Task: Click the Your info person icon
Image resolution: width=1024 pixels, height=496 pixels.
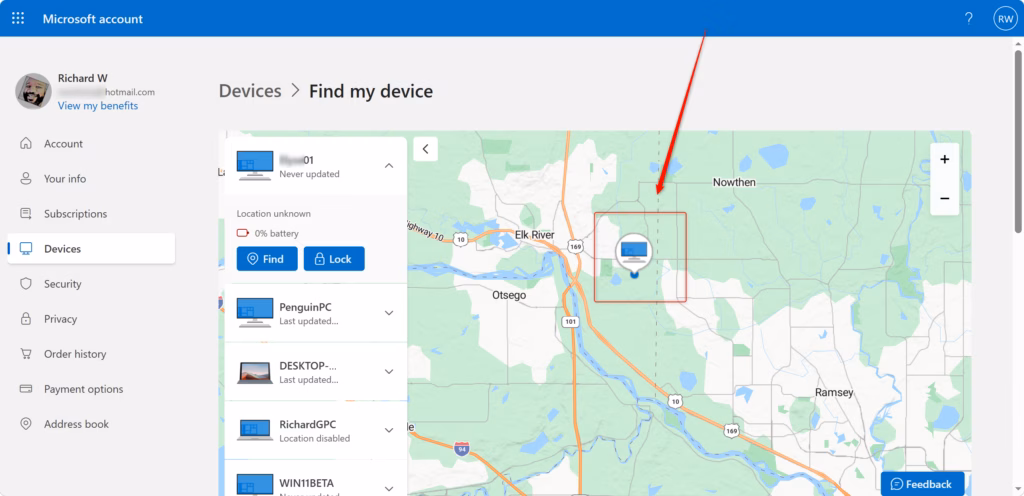Action: [x=26, y=179]
